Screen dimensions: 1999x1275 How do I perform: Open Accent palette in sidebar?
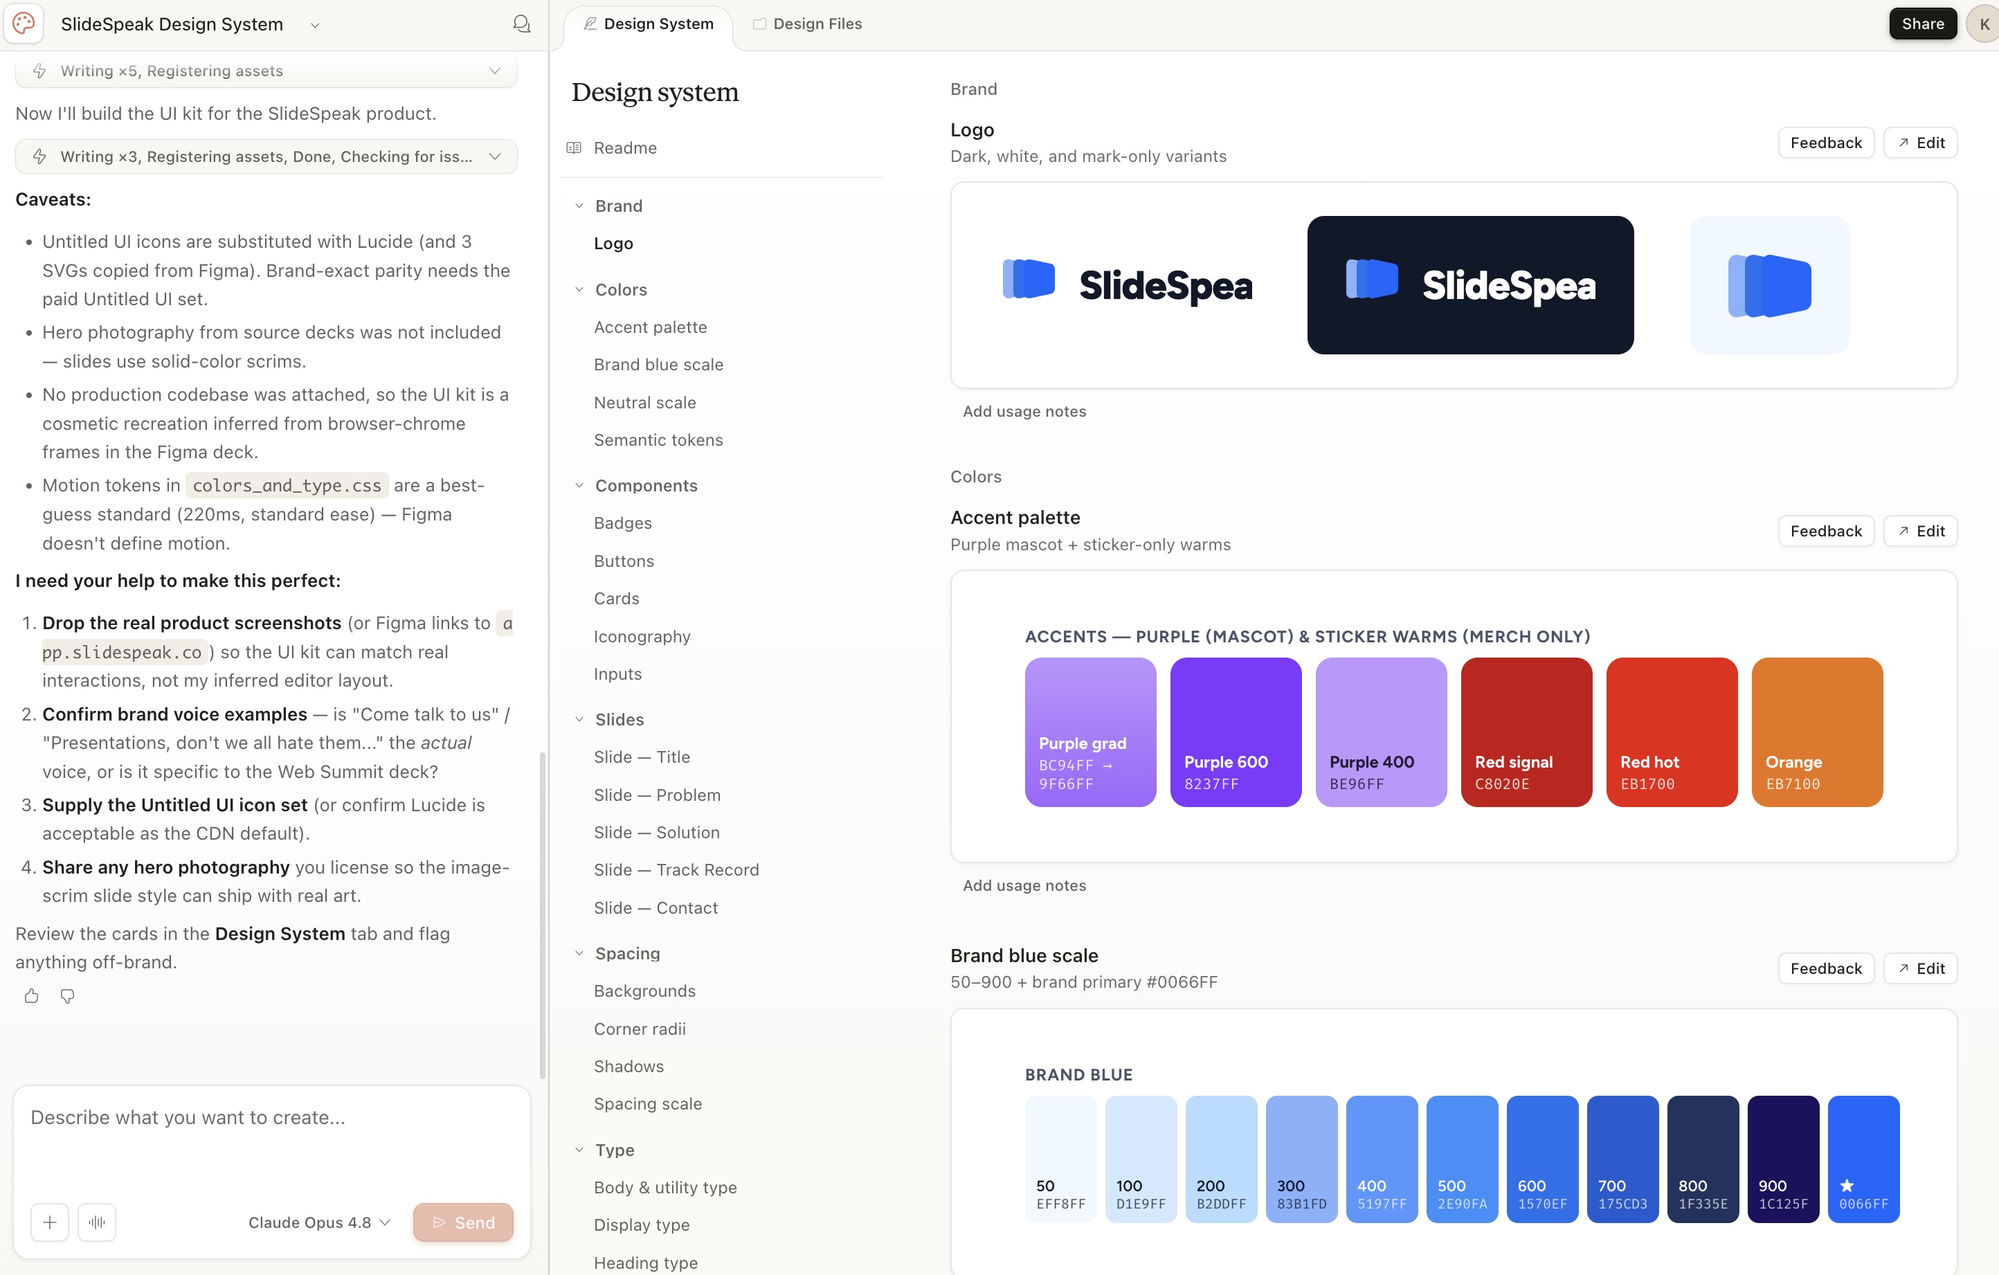click(x=650, y=328)
